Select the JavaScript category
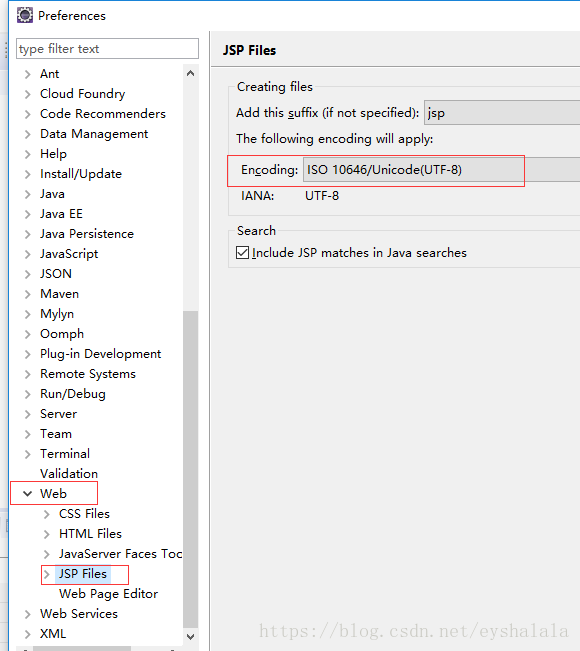This screenshot has height=651, width=580. (69, 254)
